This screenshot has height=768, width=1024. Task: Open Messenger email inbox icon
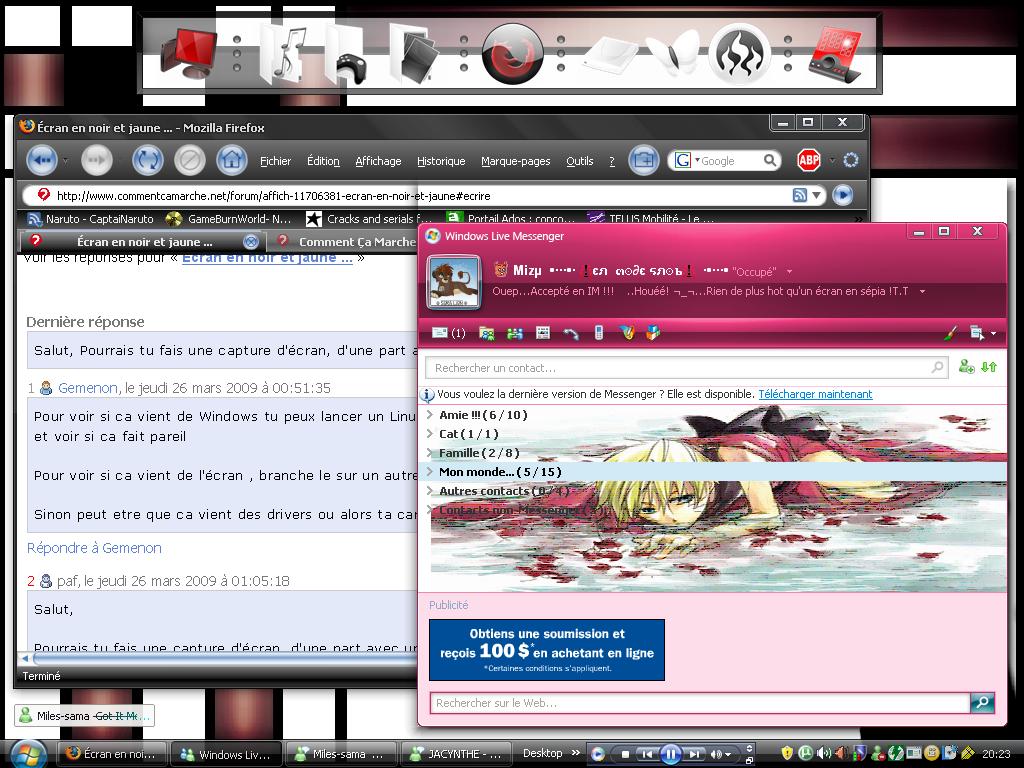pos(440,333)
